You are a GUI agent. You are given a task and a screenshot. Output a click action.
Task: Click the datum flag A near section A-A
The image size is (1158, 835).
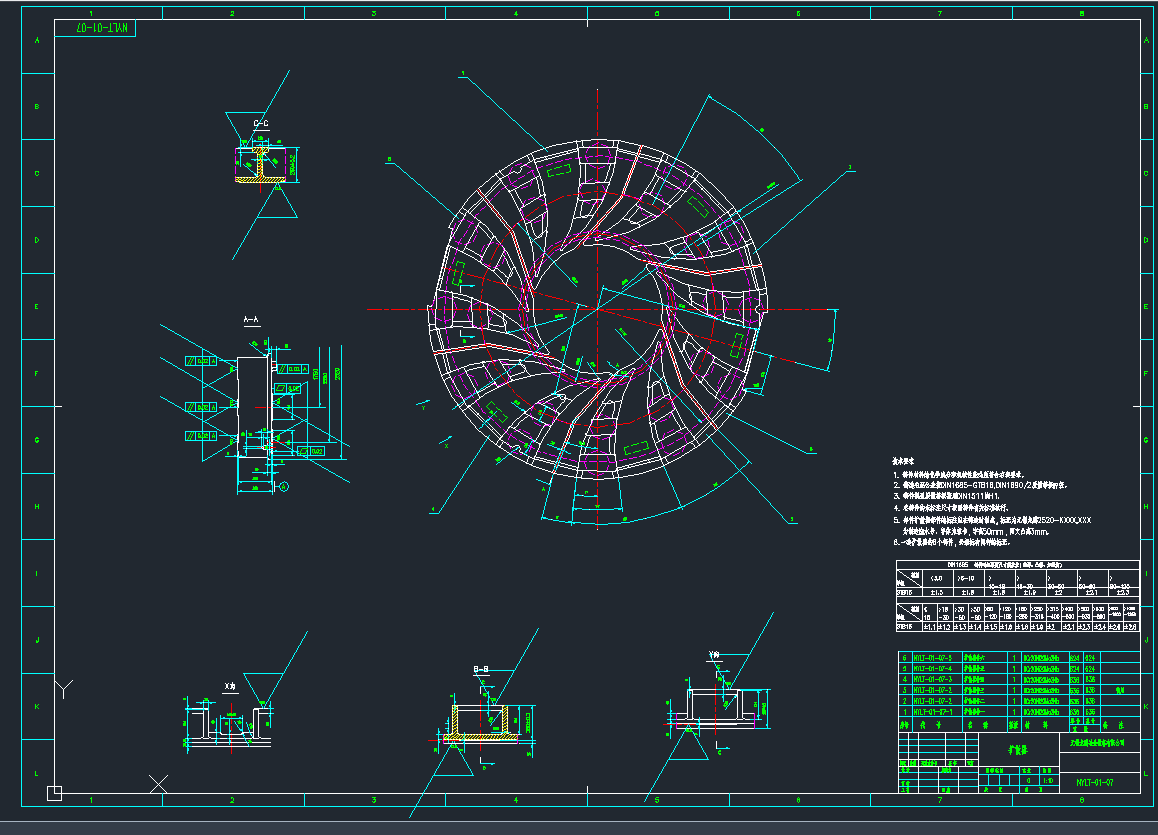pos(283,486)
